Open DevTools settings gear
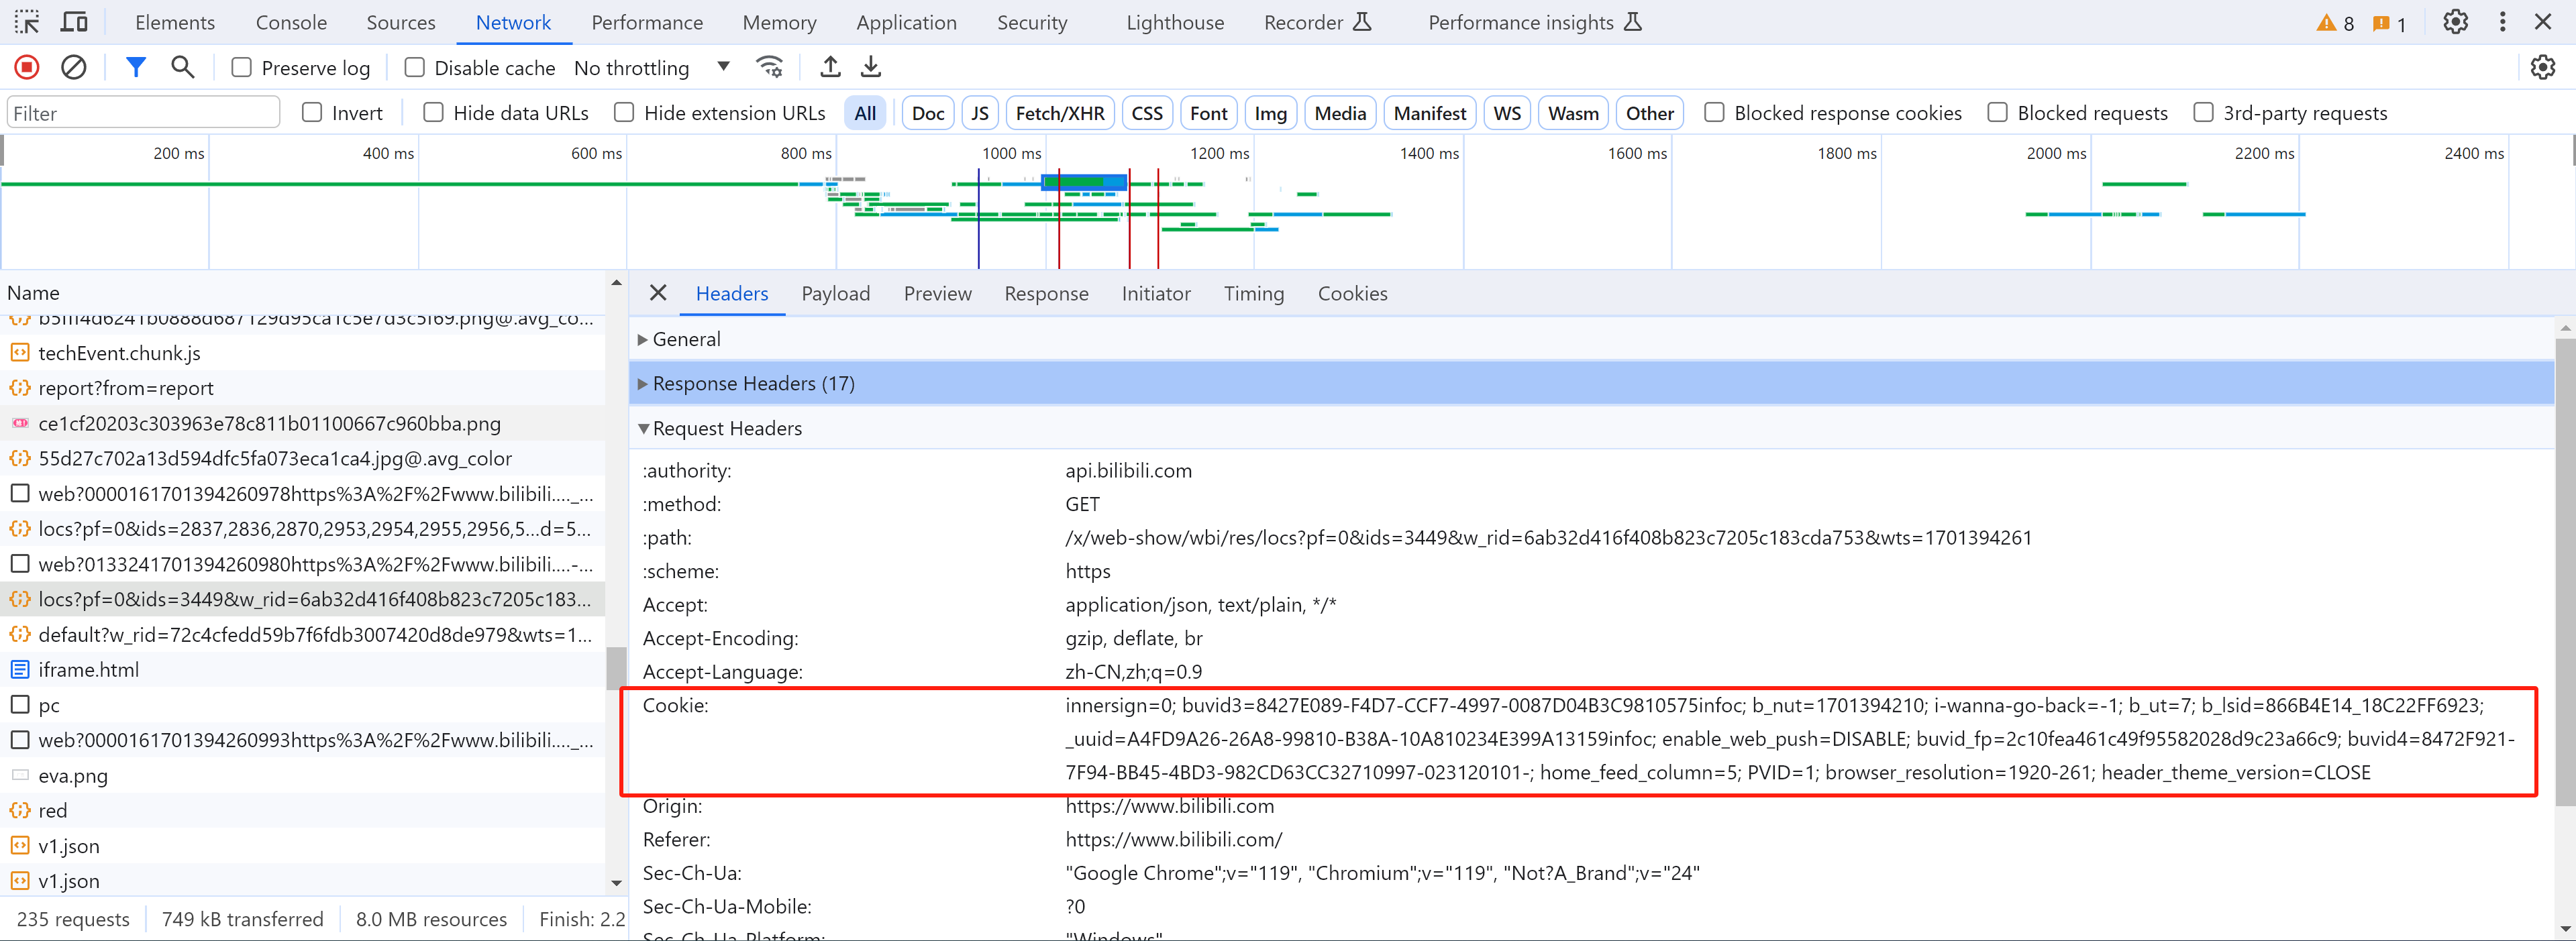 click(x=2455, y=22)
